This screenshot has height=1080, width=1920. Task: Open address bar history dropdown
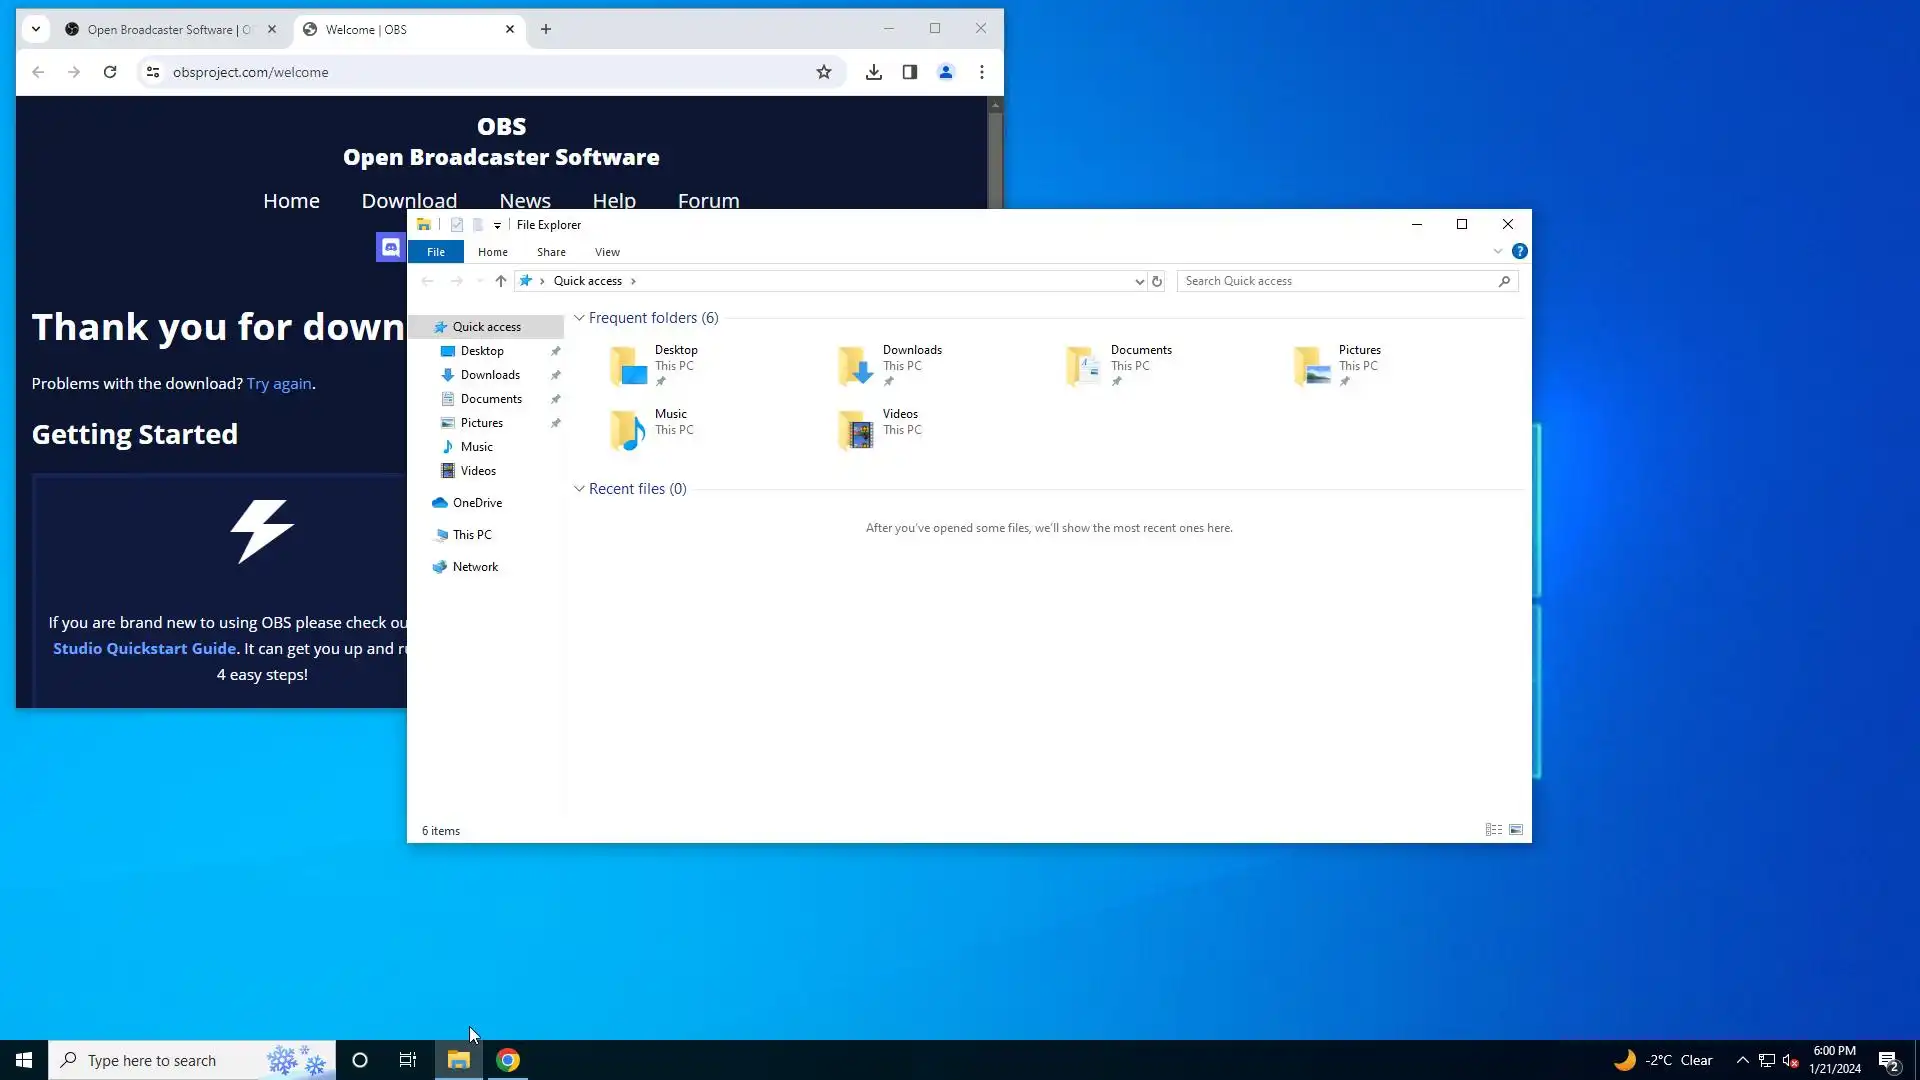click(x=1139, y=281)
